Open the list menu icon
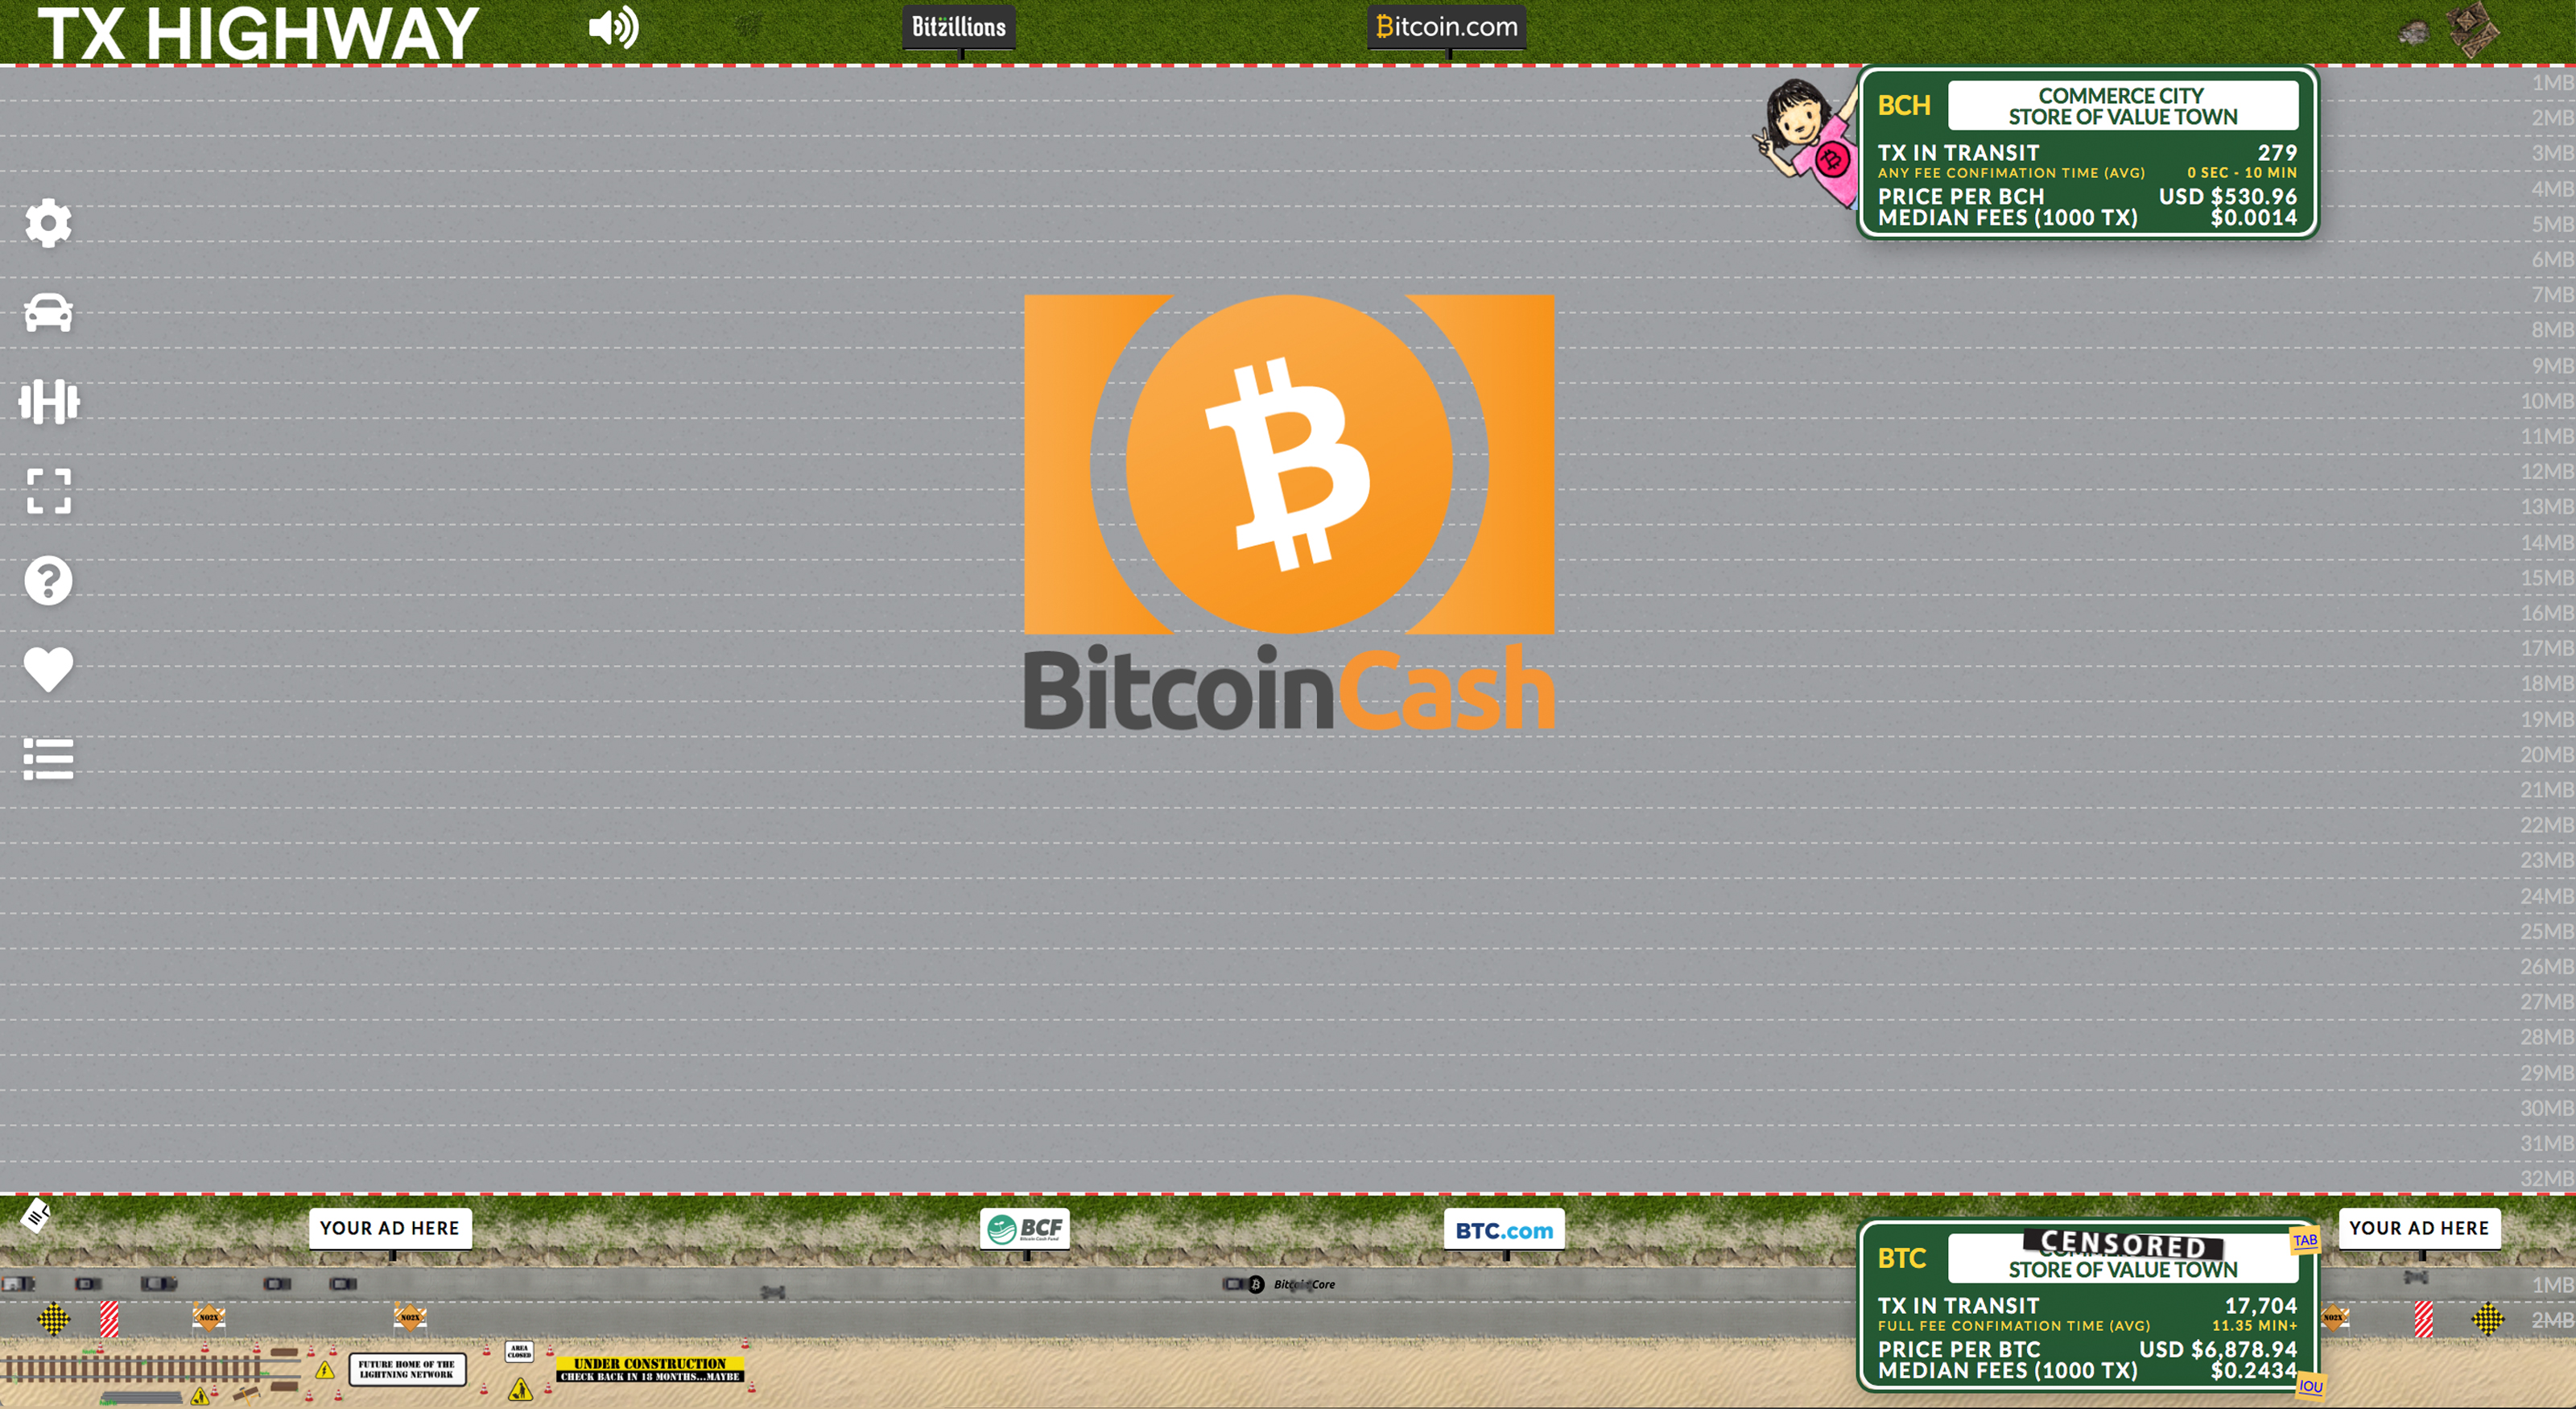This screenshot has height=1409, width=2576. click(48, 759)
